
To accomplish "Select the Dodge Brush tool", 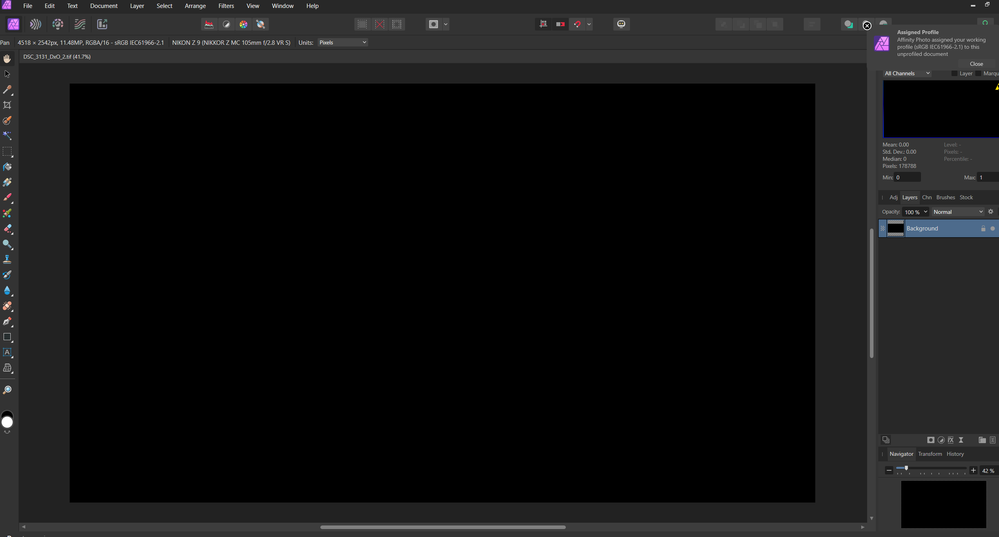I will point(8,244).
